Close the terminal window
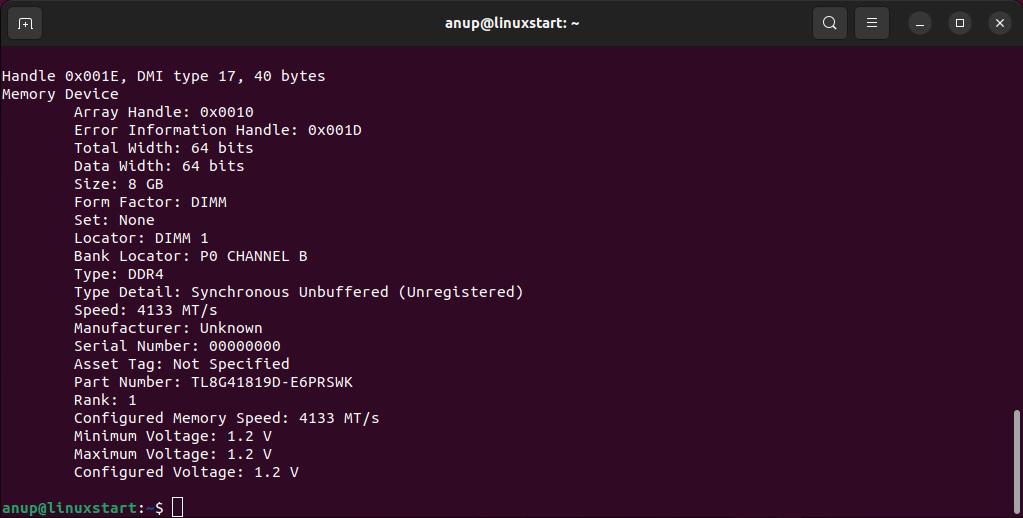 1000,23
